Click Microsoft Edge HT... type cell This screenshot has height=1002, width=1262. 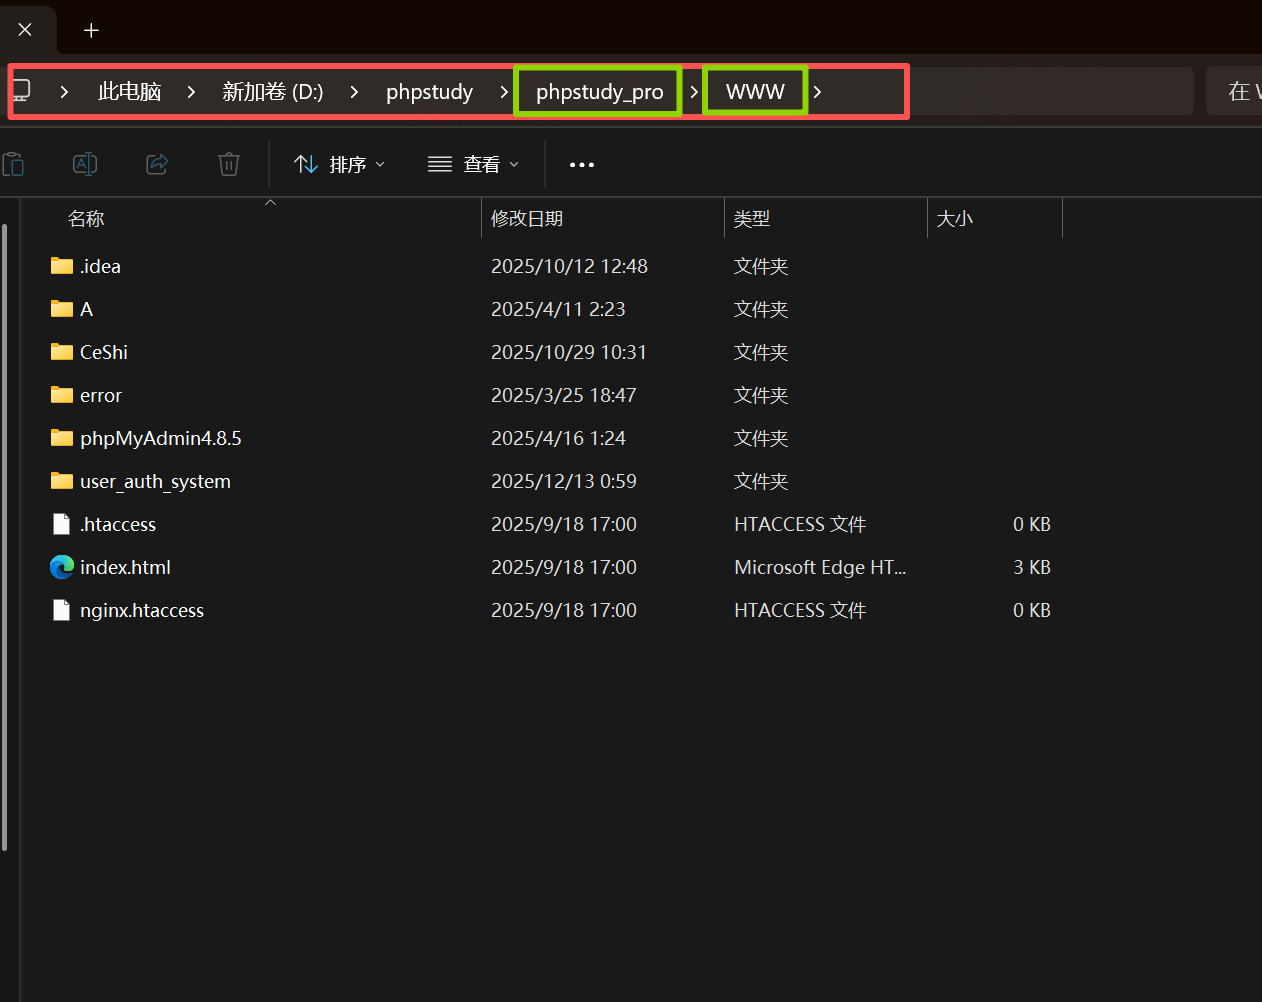click(820, 567)
